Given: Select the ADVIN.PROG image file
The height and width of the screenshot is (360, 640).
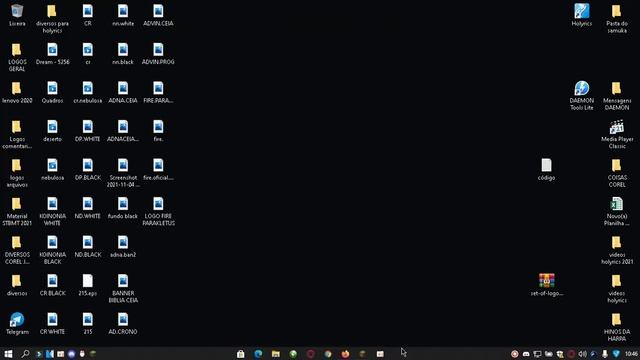Looking at the screenshot, I should point(158,54).
